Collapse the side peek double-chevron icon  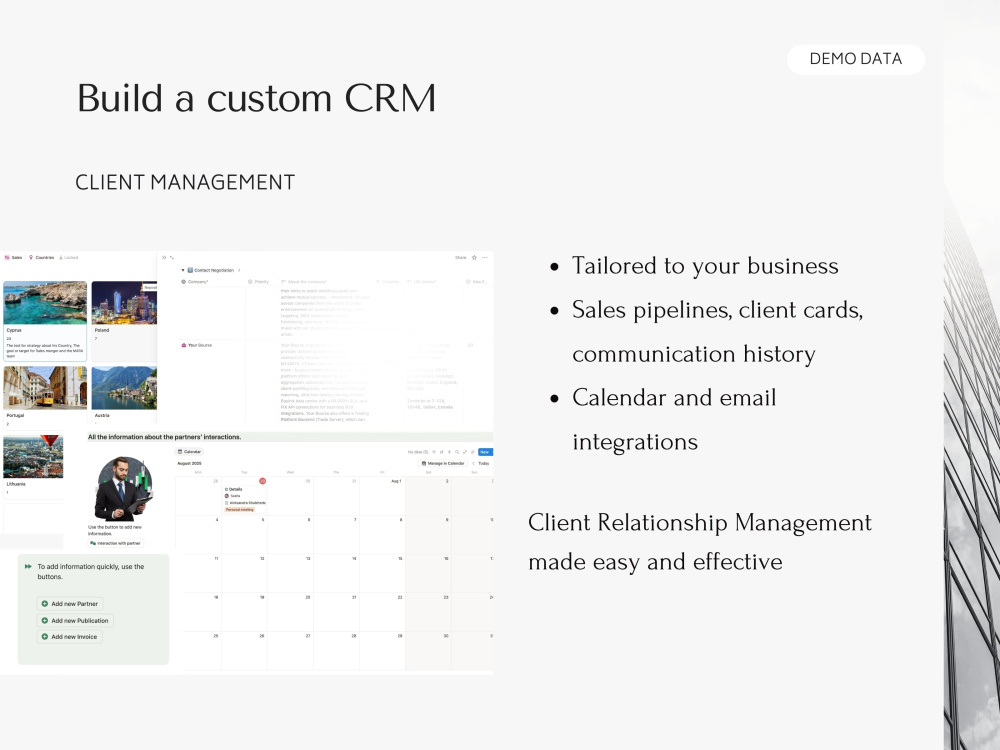(164, 258)
